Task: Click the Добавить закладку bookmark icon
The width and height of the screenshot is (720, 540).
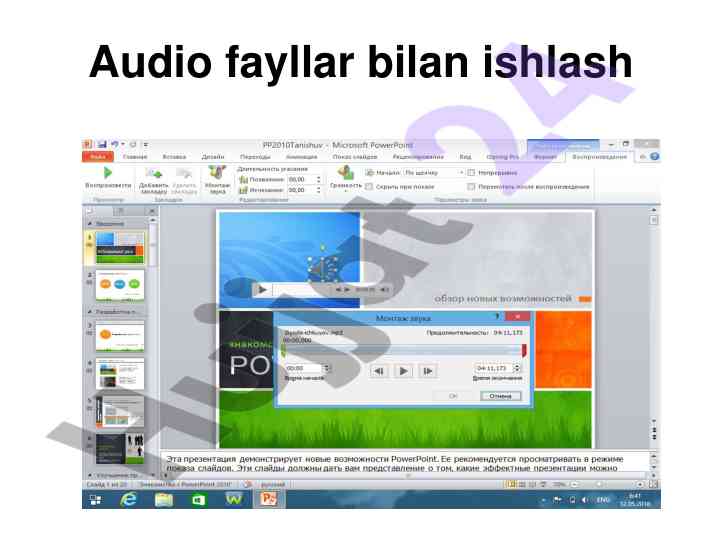Action: (x=155, y=173)
